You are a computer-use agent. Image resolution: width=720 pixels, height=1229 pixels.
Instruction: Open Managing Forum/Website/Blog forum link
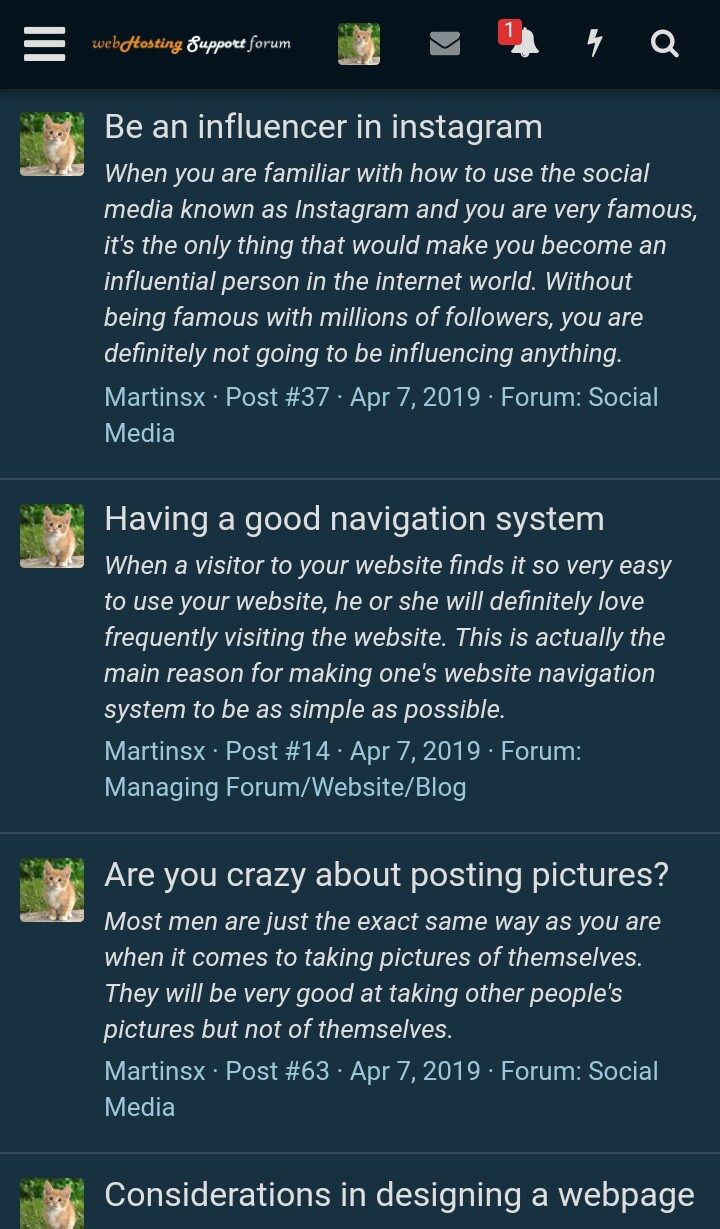[285, 787]
